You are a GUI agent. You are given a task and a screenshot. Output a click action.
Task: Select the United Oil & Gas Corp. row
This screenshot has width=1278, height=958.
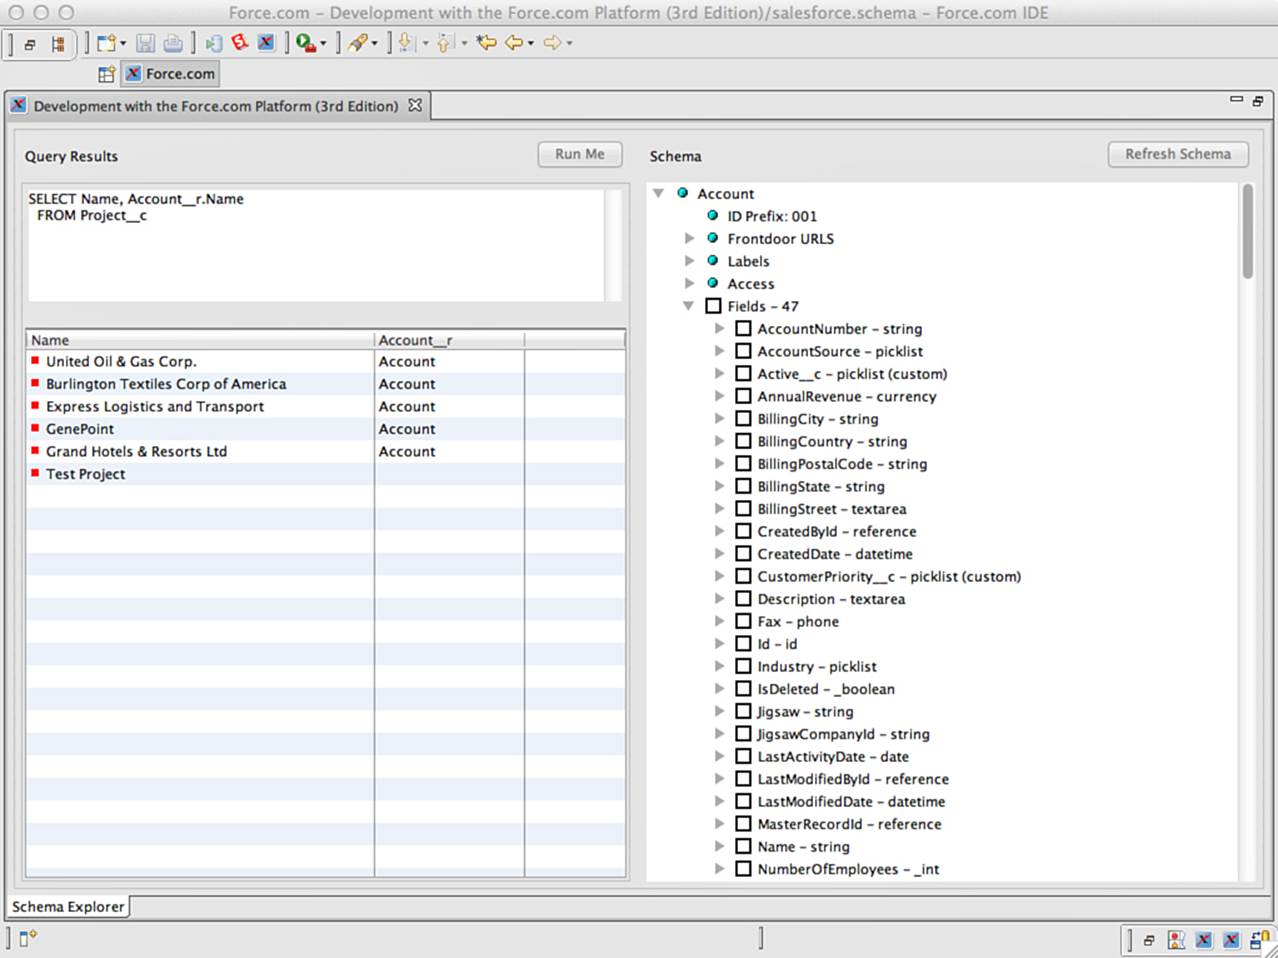326,361
